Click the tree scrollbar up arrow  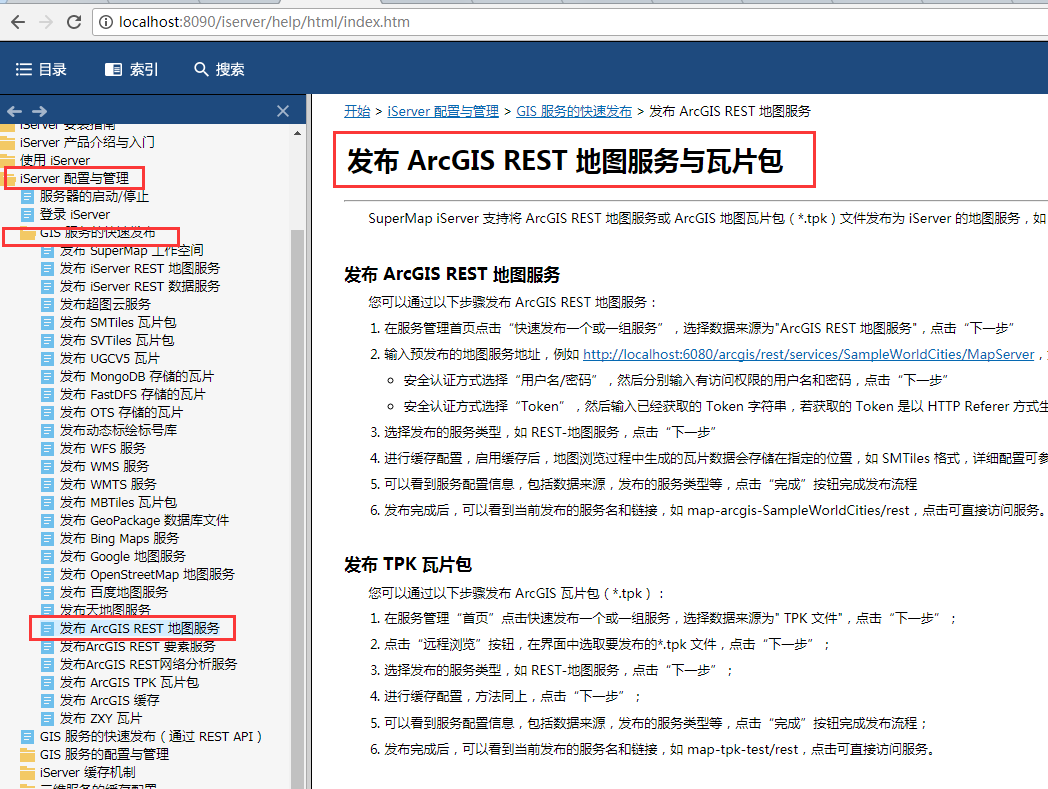(297, 134)
